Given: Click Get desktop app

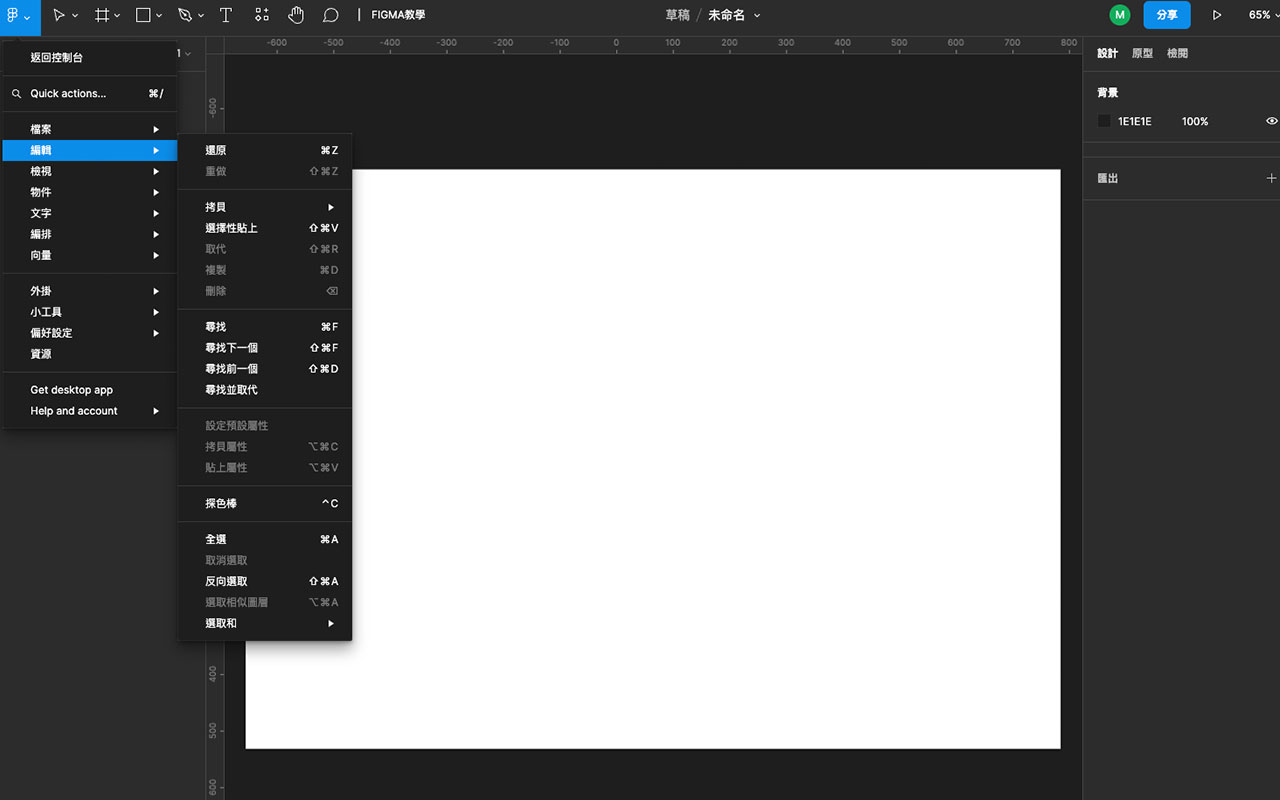Looking at the screenshot, I should (70, 389).
